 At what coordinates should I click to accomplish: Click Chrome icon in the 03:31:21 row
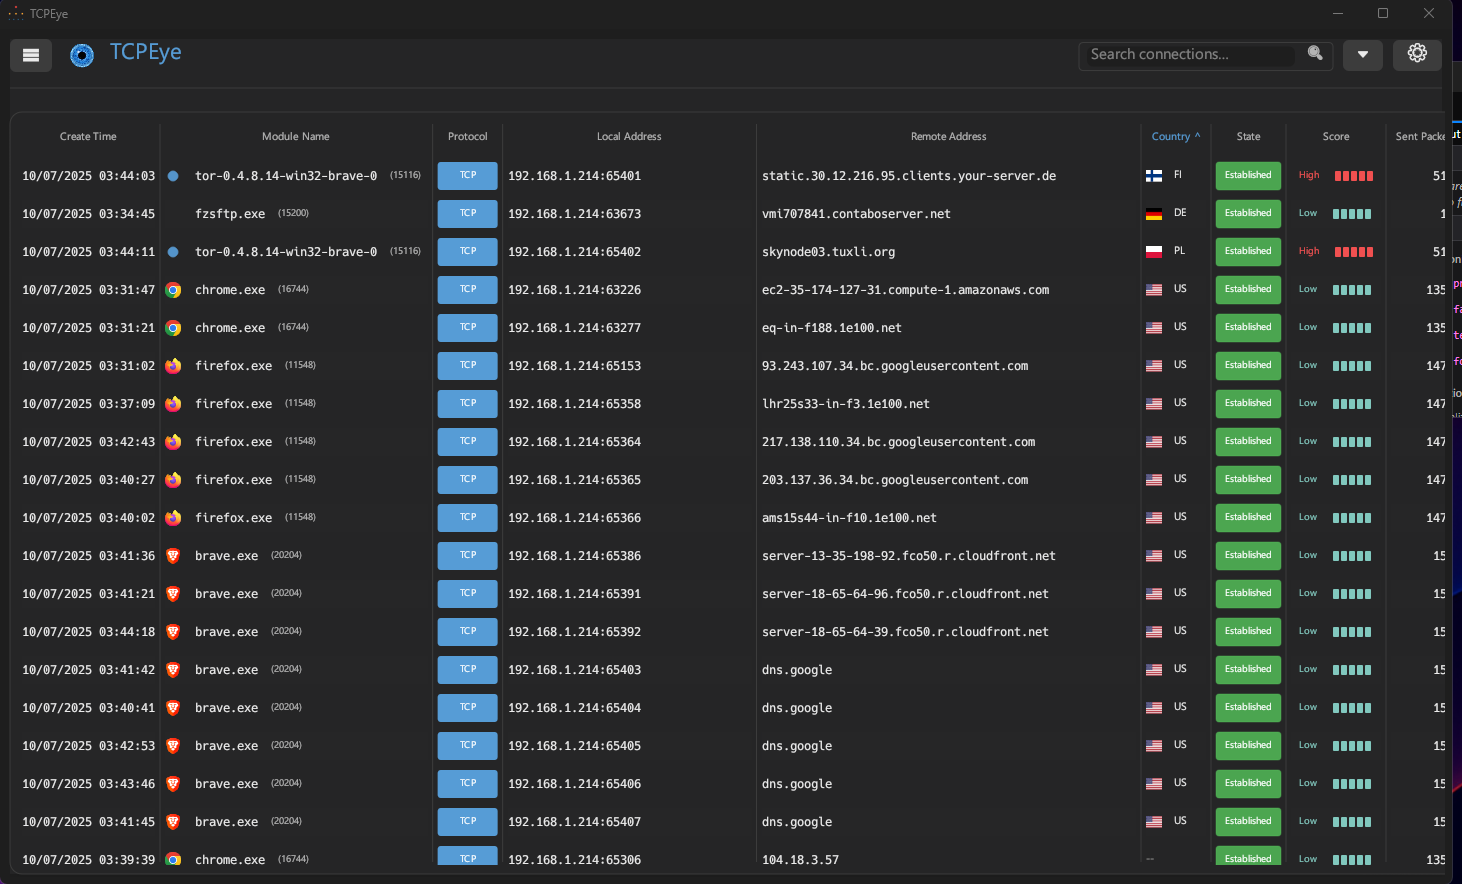coord(173,328)
